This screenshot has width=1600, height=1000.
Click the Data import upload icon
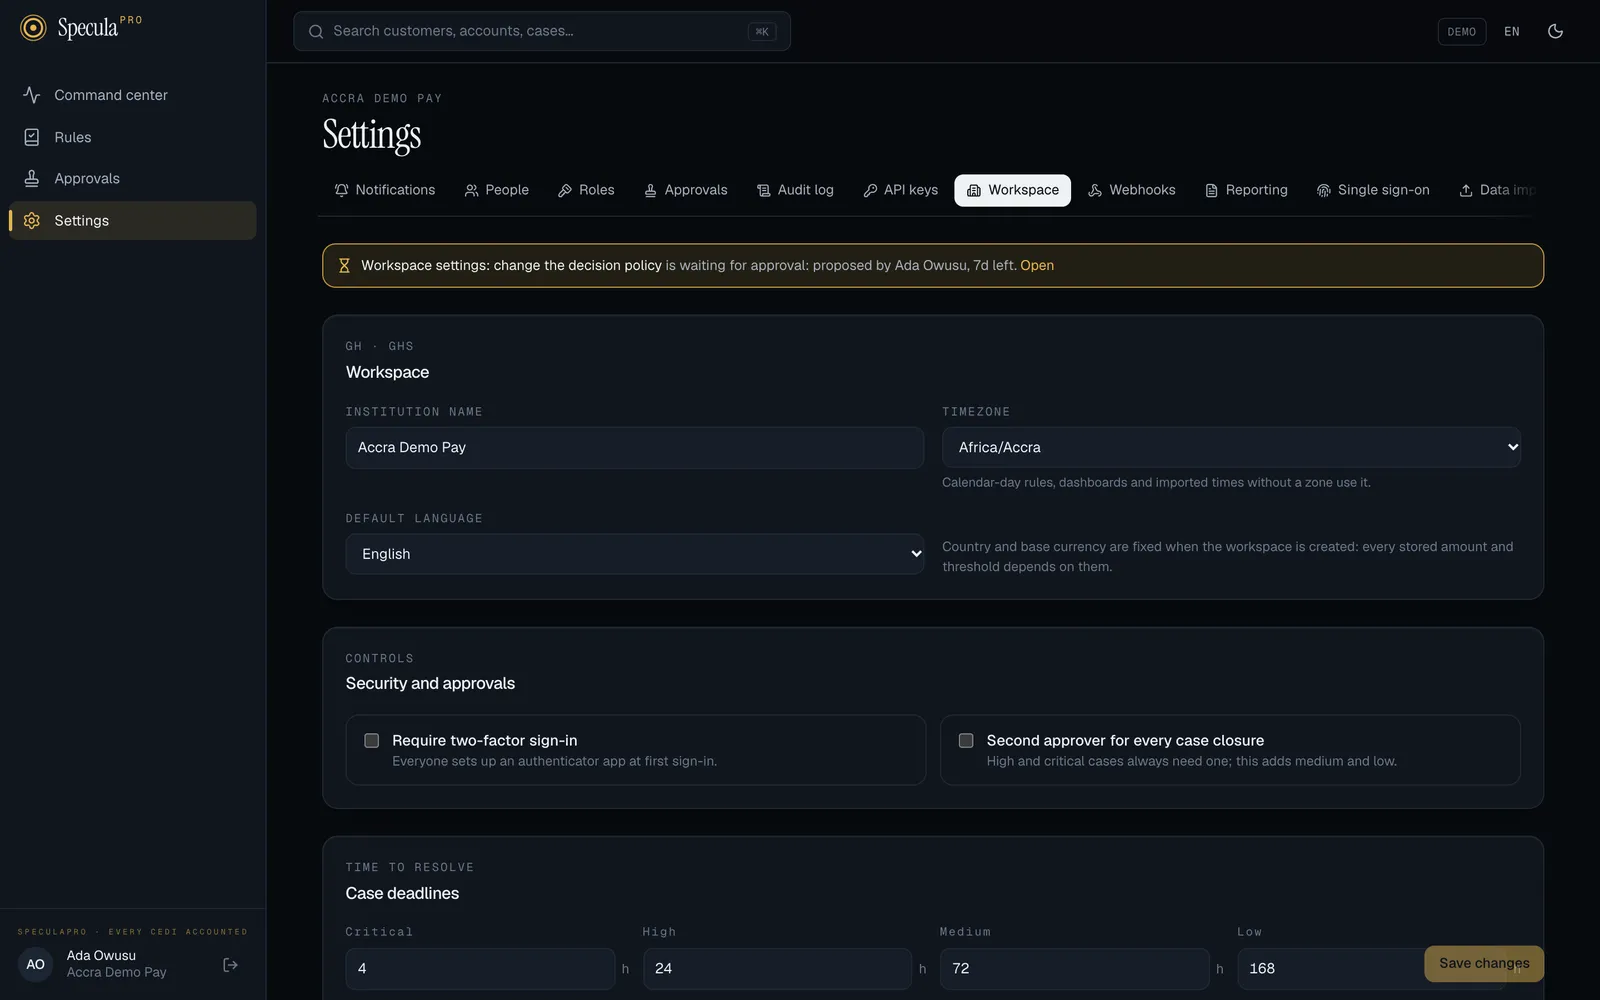point(1466,190)
